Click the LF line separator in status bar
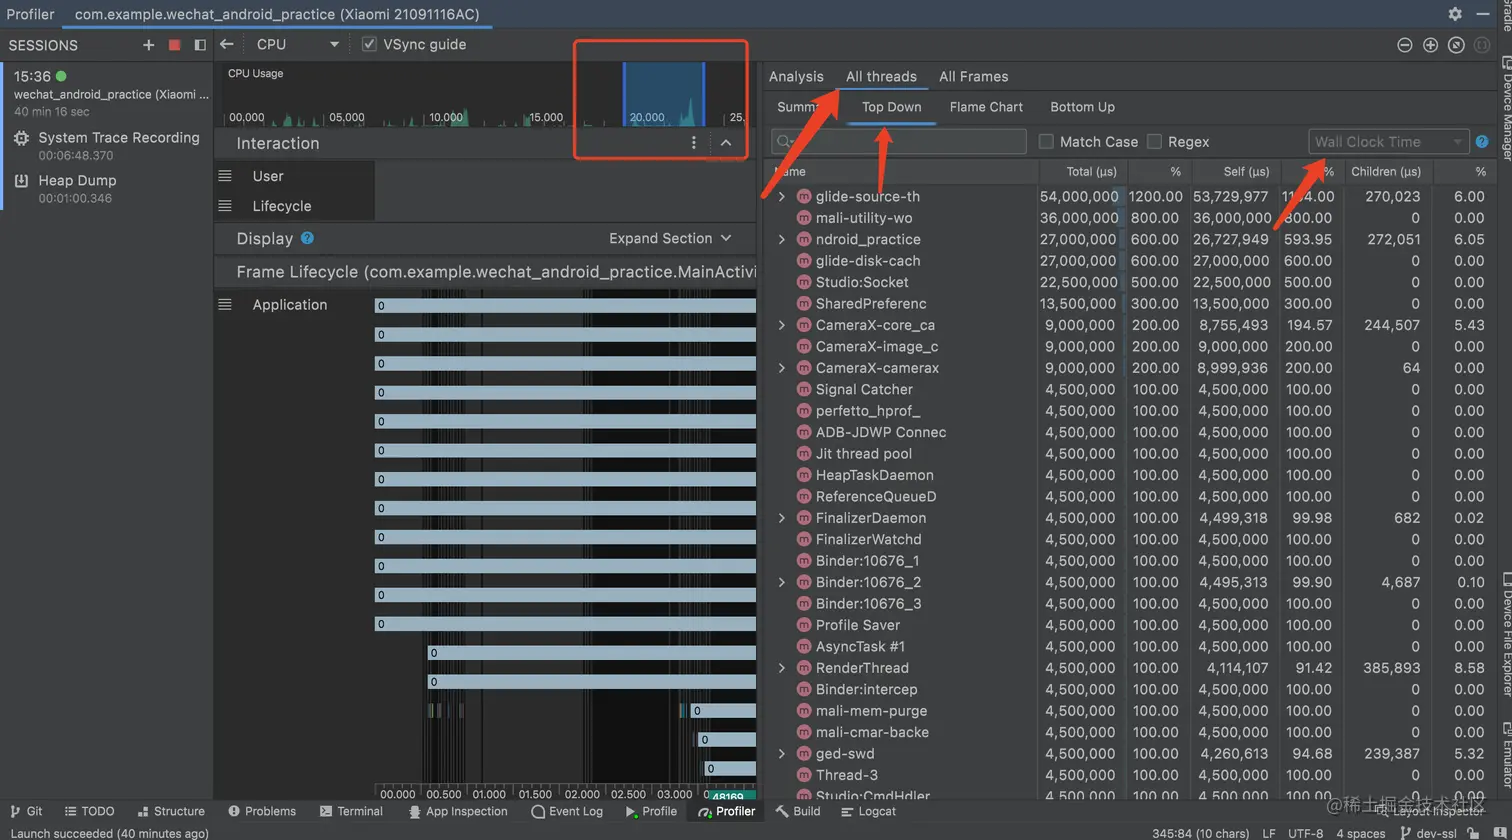Screen dimensions: 1512x840 click(x=1269, y=833)
